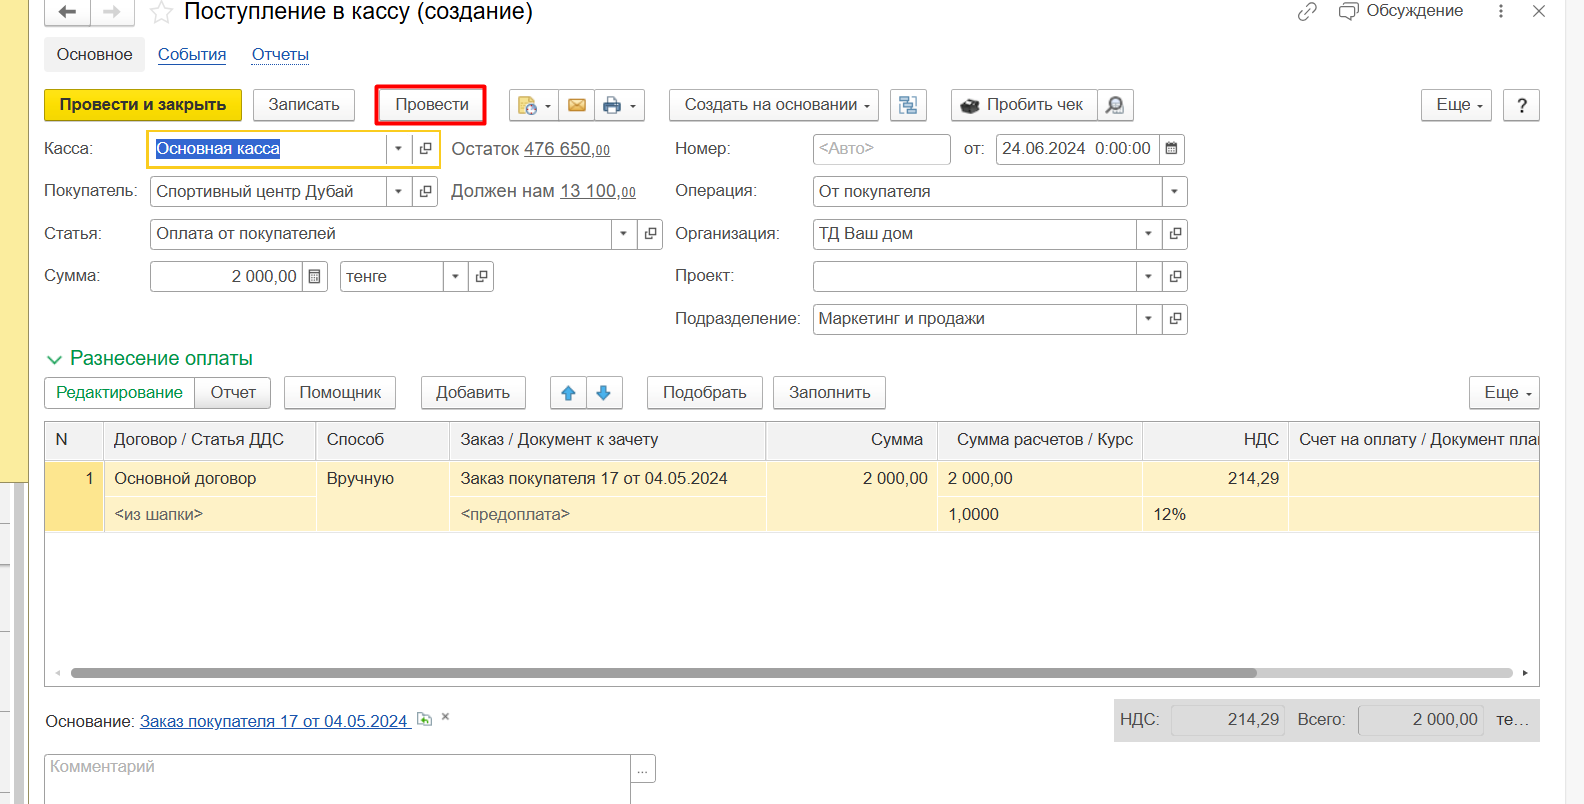Toggle Редактирование mode in payment allocation
Viewport: 1584px width, 804px height.
[x=119, y=393]
